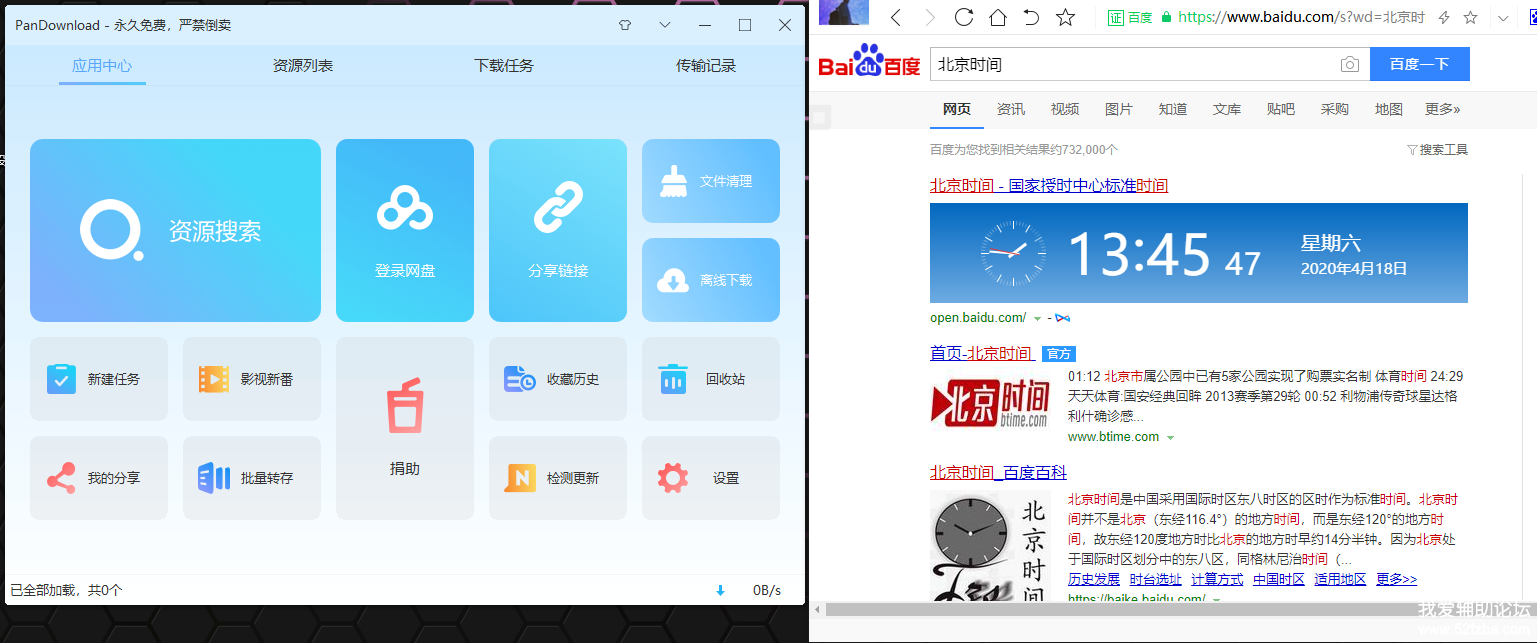This screenshot has height=643, width=1537.
Task: Follow the 适用地区 sublink
Action: [1340, 579]
